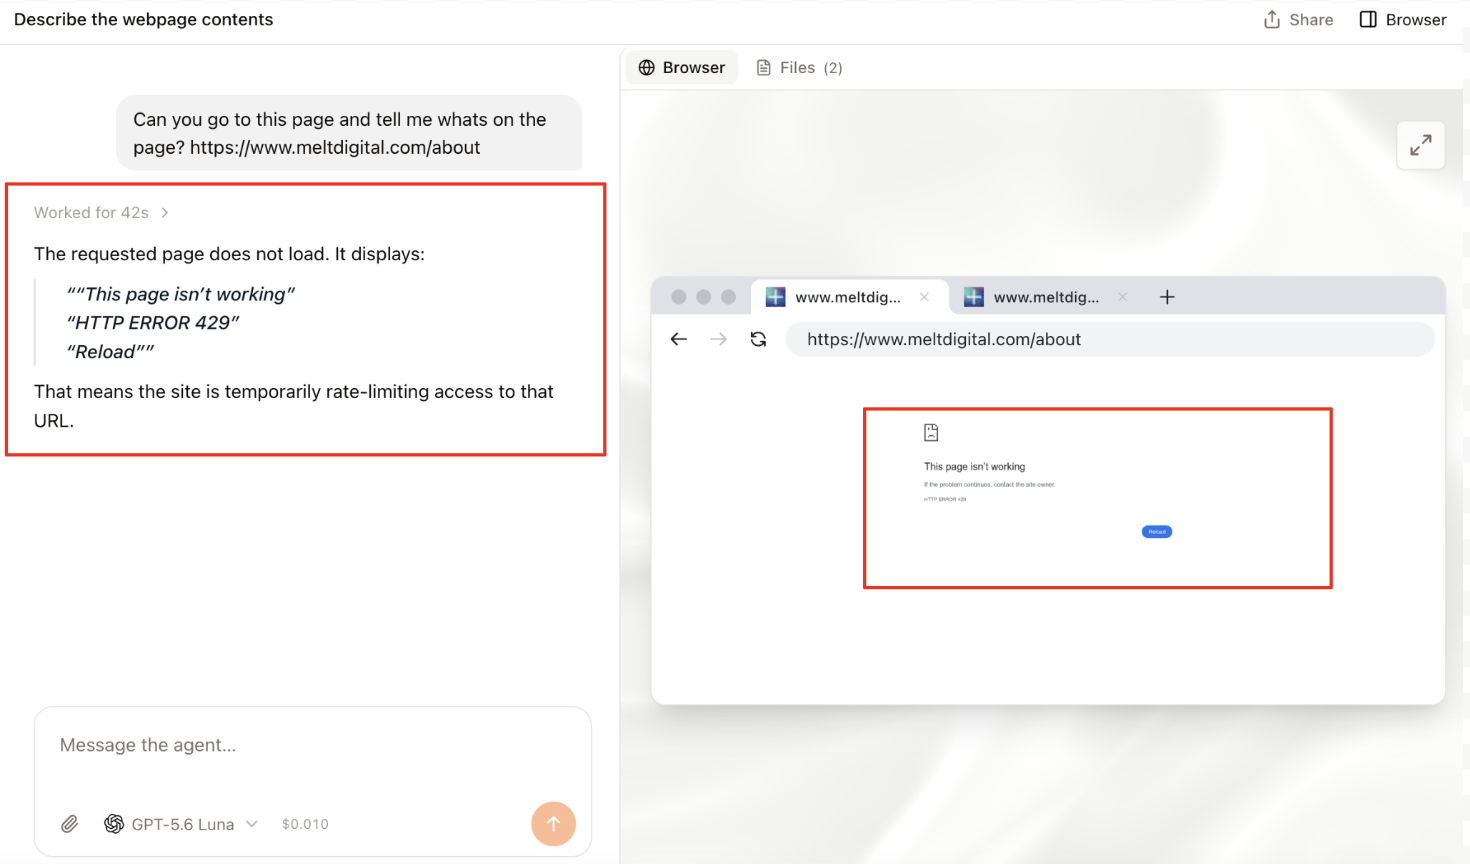The height and width of the screenshot is (864, 1470).
Task: Click the 'rate-limiting access' explanation sentence
Action: point(293,406)
